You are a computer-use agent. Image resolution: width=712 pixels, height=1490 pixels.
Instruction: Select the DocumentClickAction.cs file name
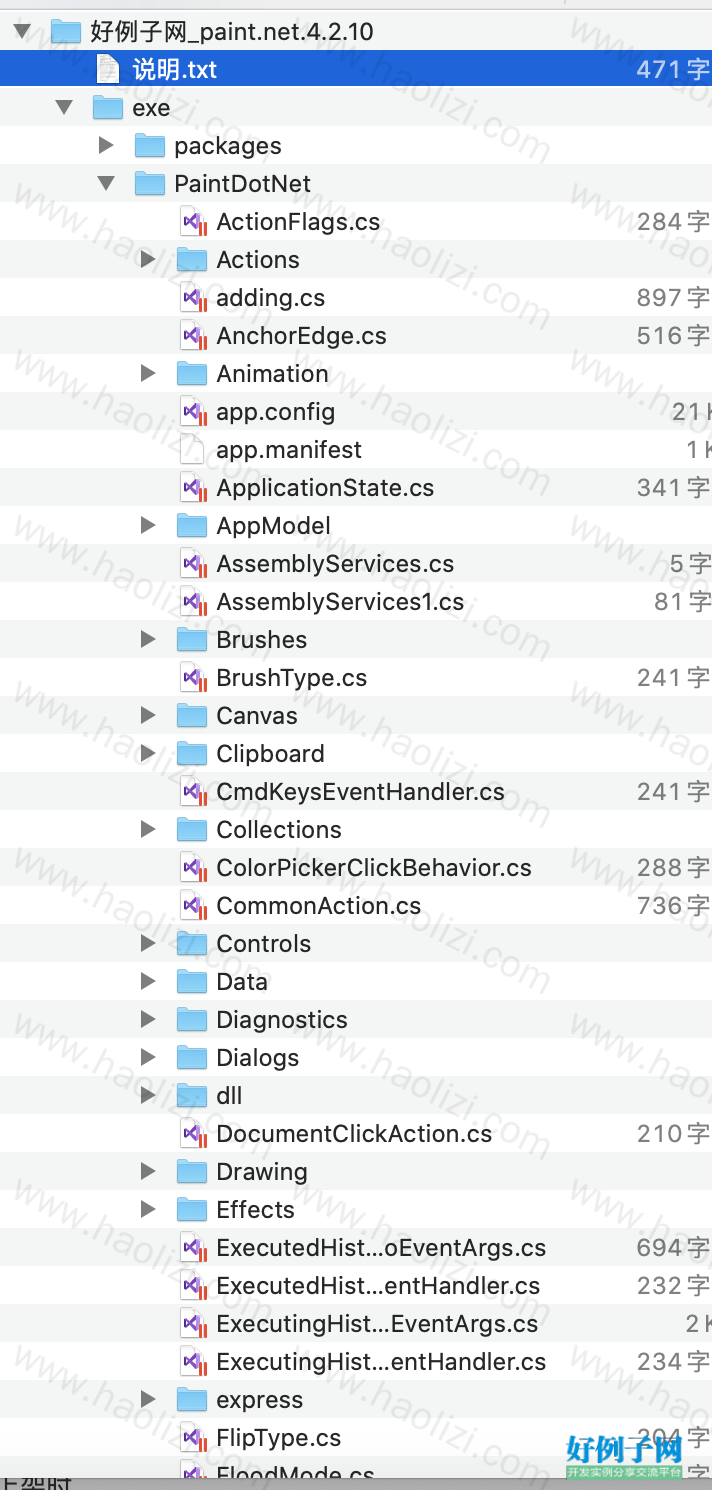tap(354, 1134)
